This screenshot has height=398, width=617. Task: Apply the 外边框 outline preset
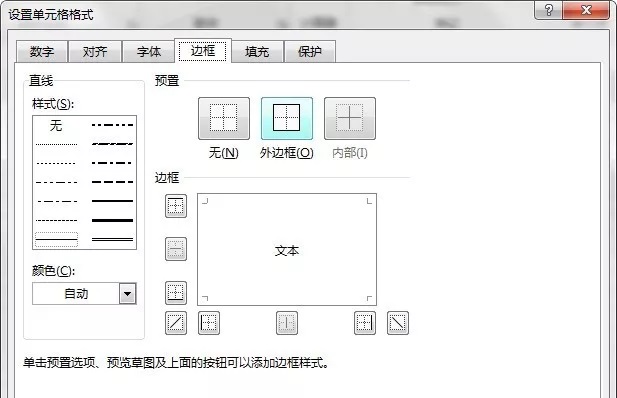coord(287,118)
